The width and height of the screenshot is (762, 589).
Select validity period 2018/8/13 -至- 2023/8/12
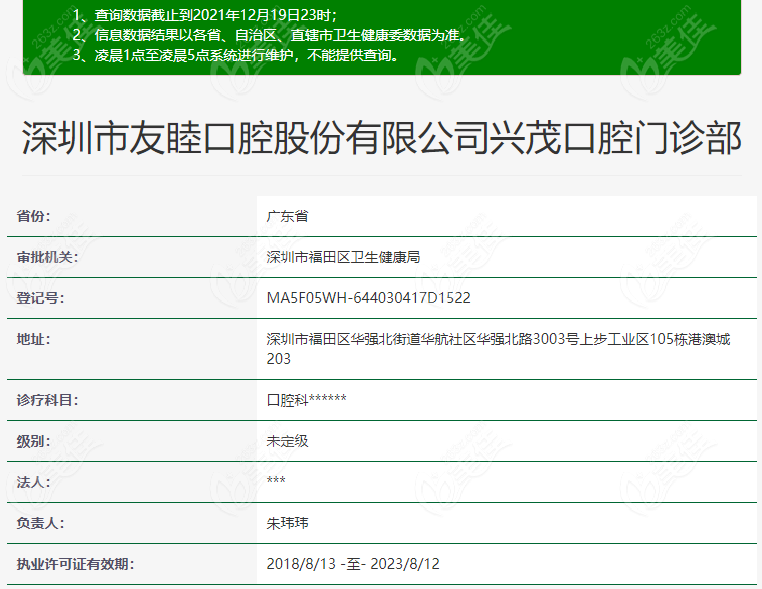[x=353, y=564]
